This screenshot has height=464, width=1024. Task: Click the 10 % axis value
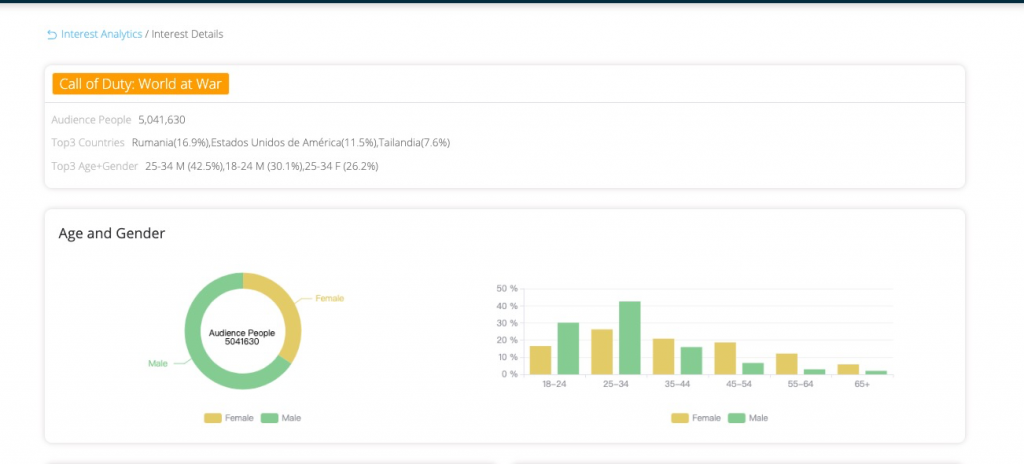pos(507,357)
